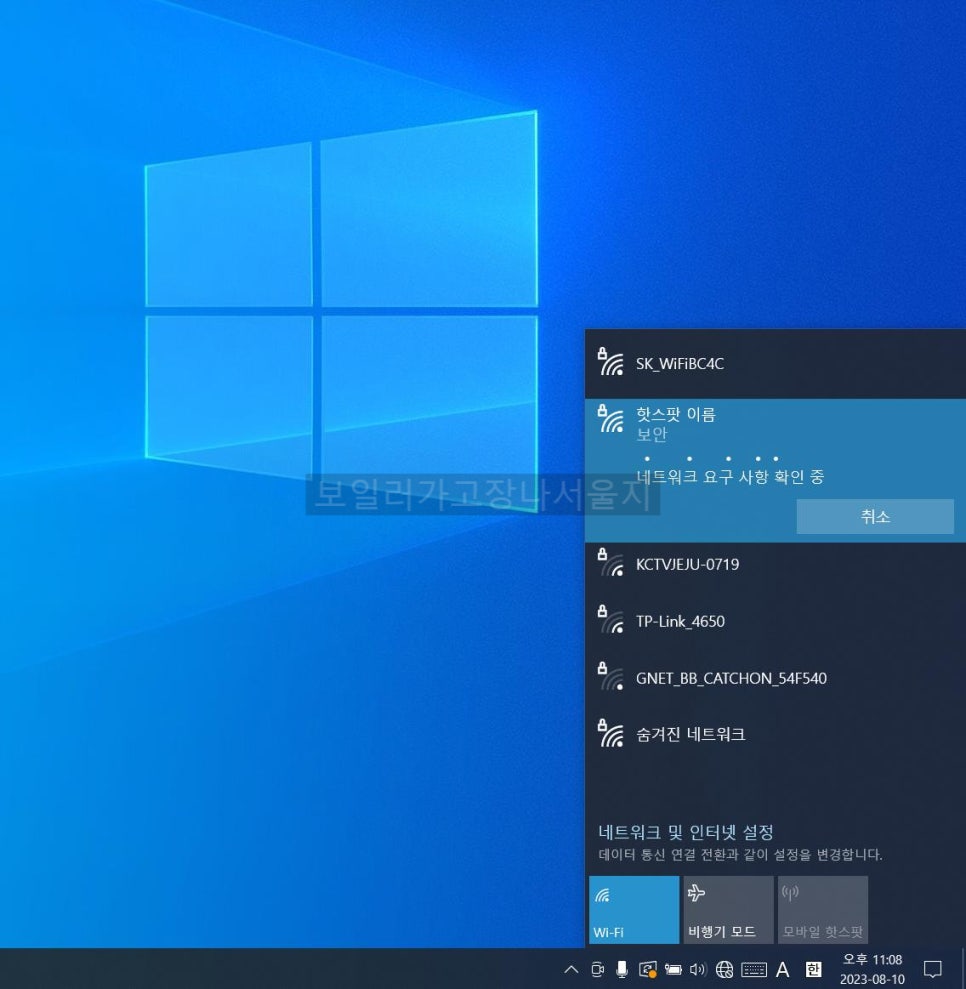Click the 숨겨진 네트워크 wifi icon

click(x=610, y=733)
